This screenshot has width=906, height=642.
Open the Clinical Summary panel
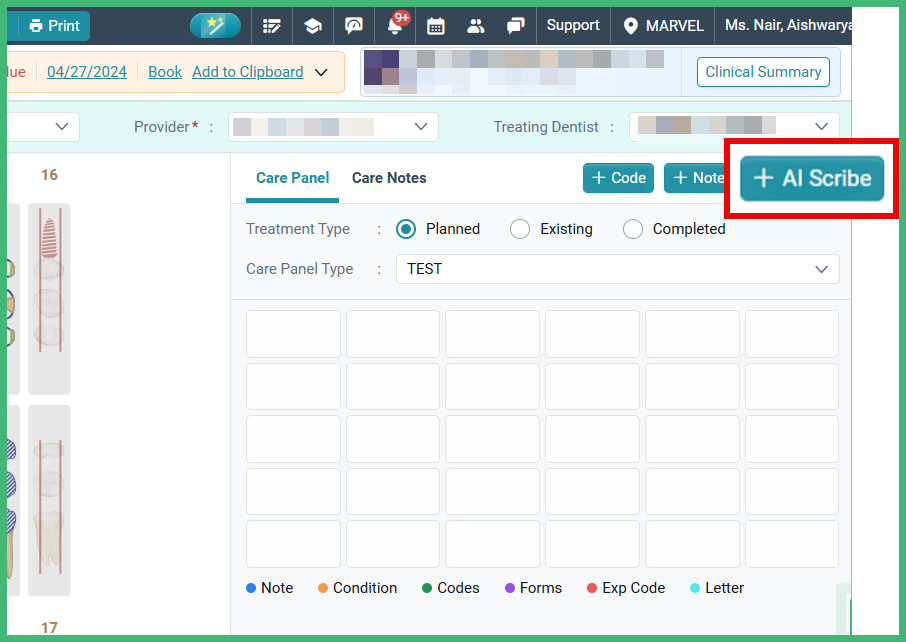pos(762,72)
